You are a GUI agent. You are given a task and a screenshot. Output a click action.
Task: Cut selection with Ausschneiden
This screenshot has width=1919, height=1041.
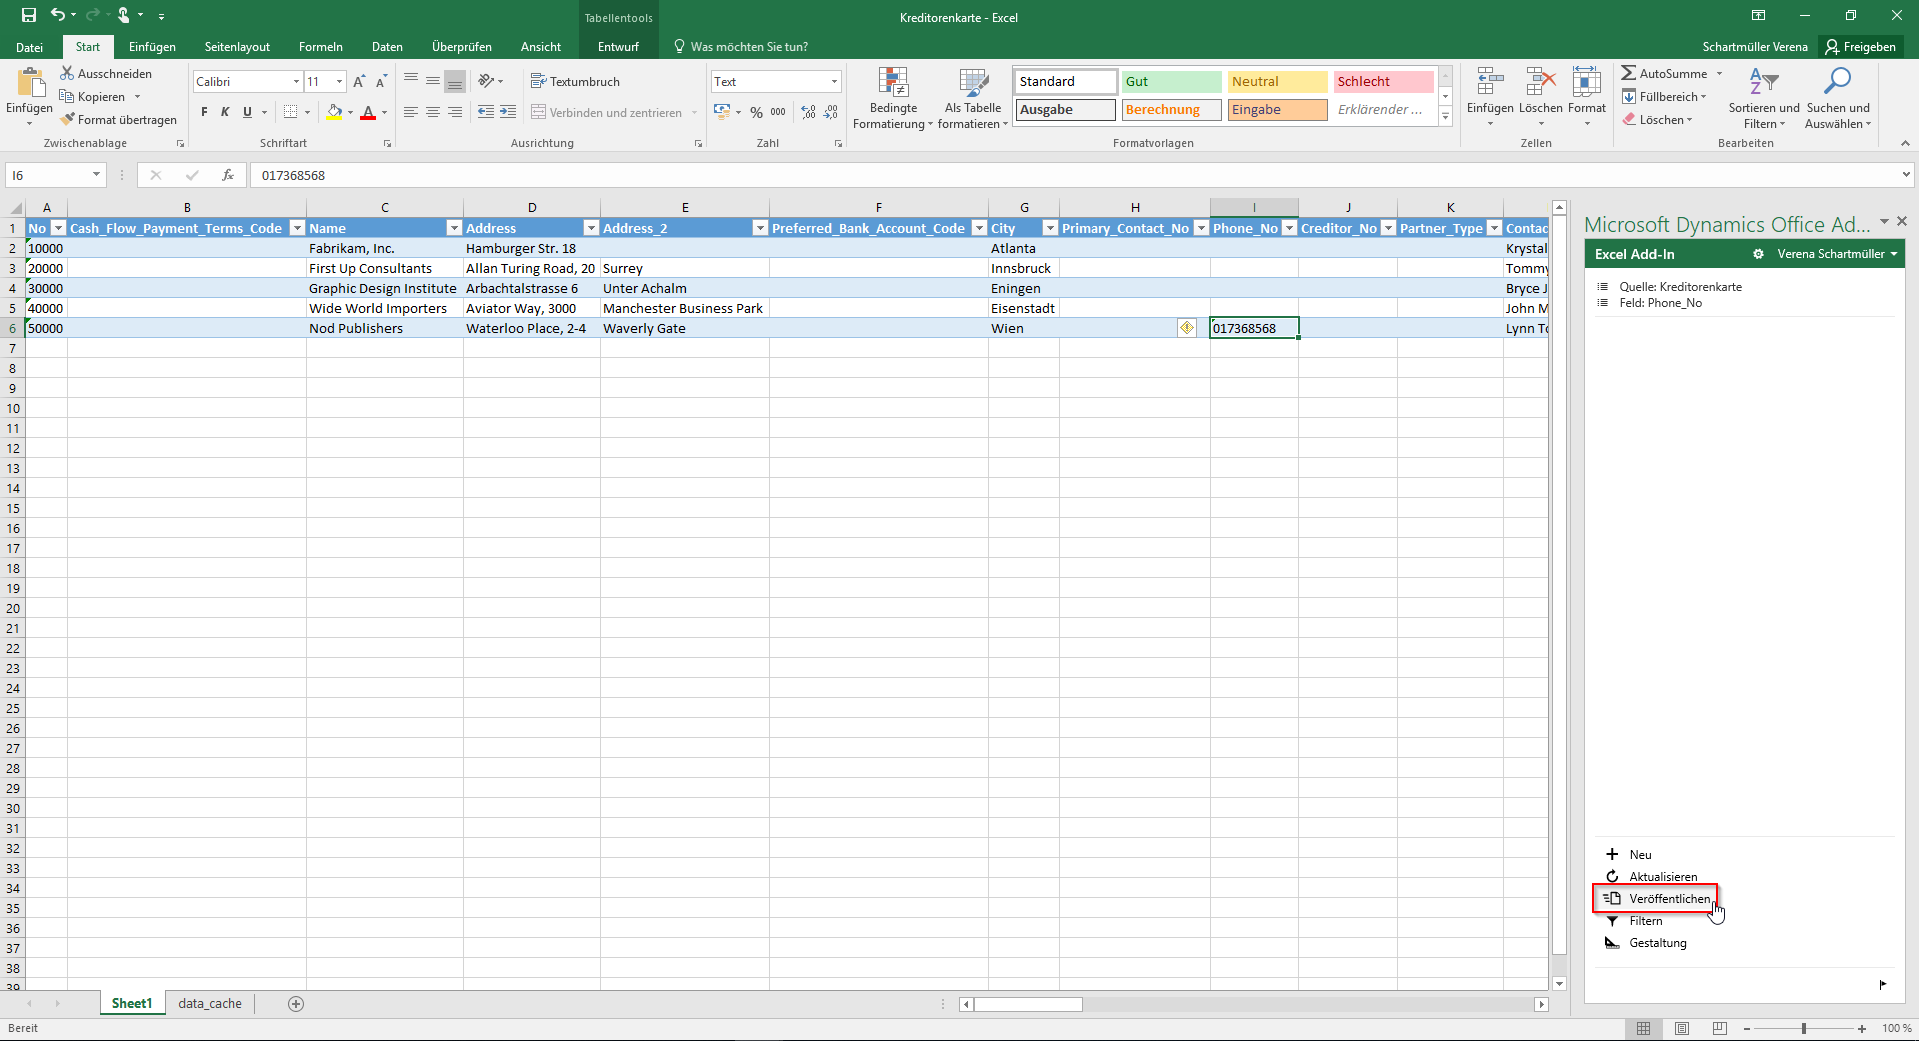[x=106, y=73]
